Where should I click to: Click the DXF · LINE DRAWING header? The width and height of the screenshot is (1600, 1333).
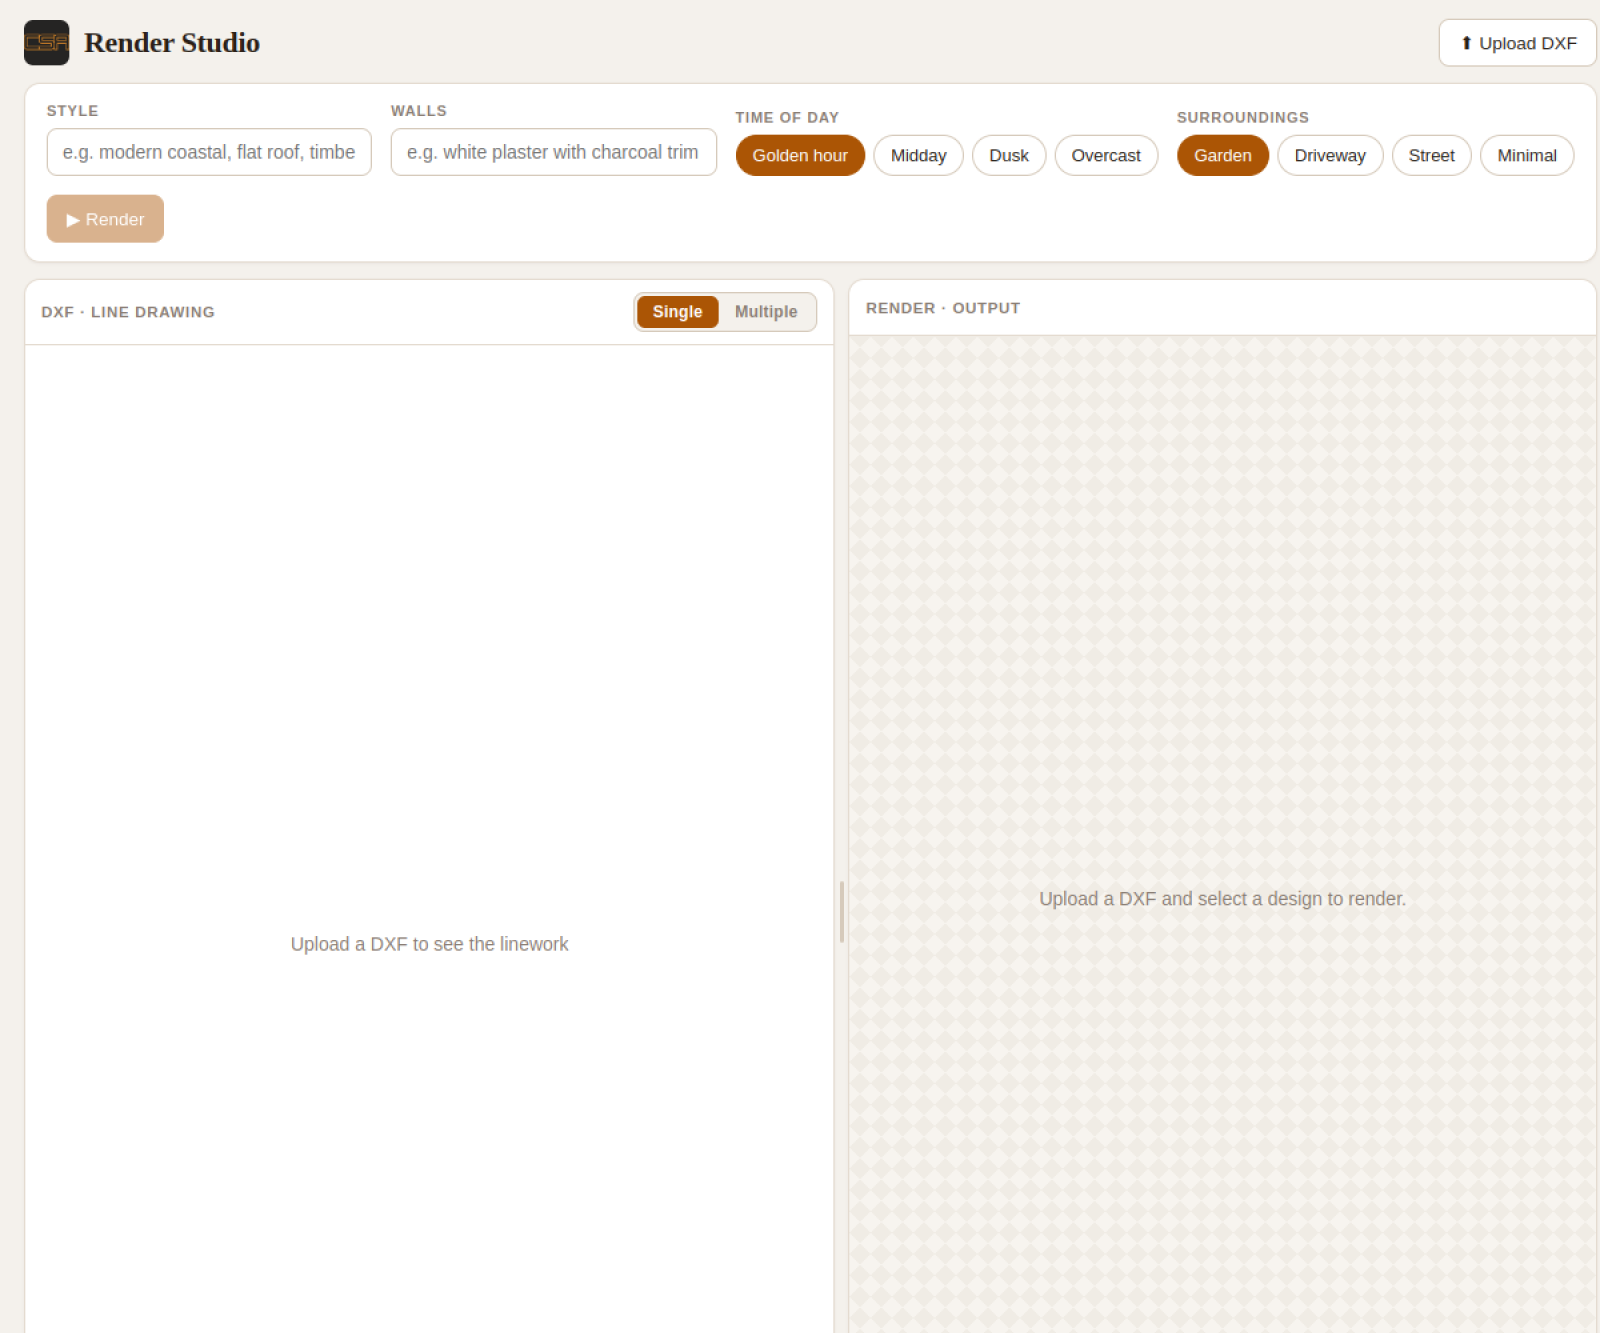coord(128,312)
